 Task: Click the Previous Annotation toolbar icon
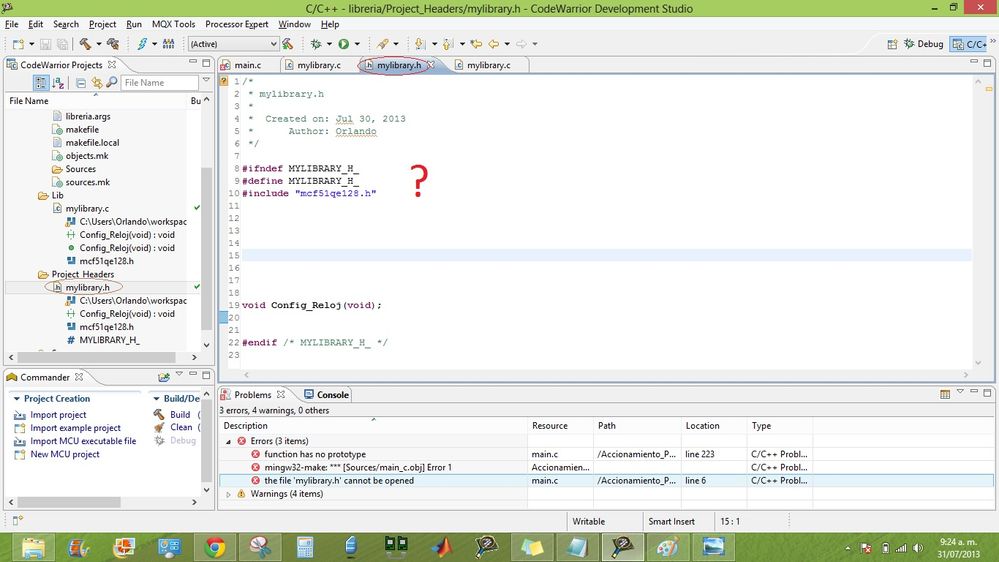pos(448,44)
